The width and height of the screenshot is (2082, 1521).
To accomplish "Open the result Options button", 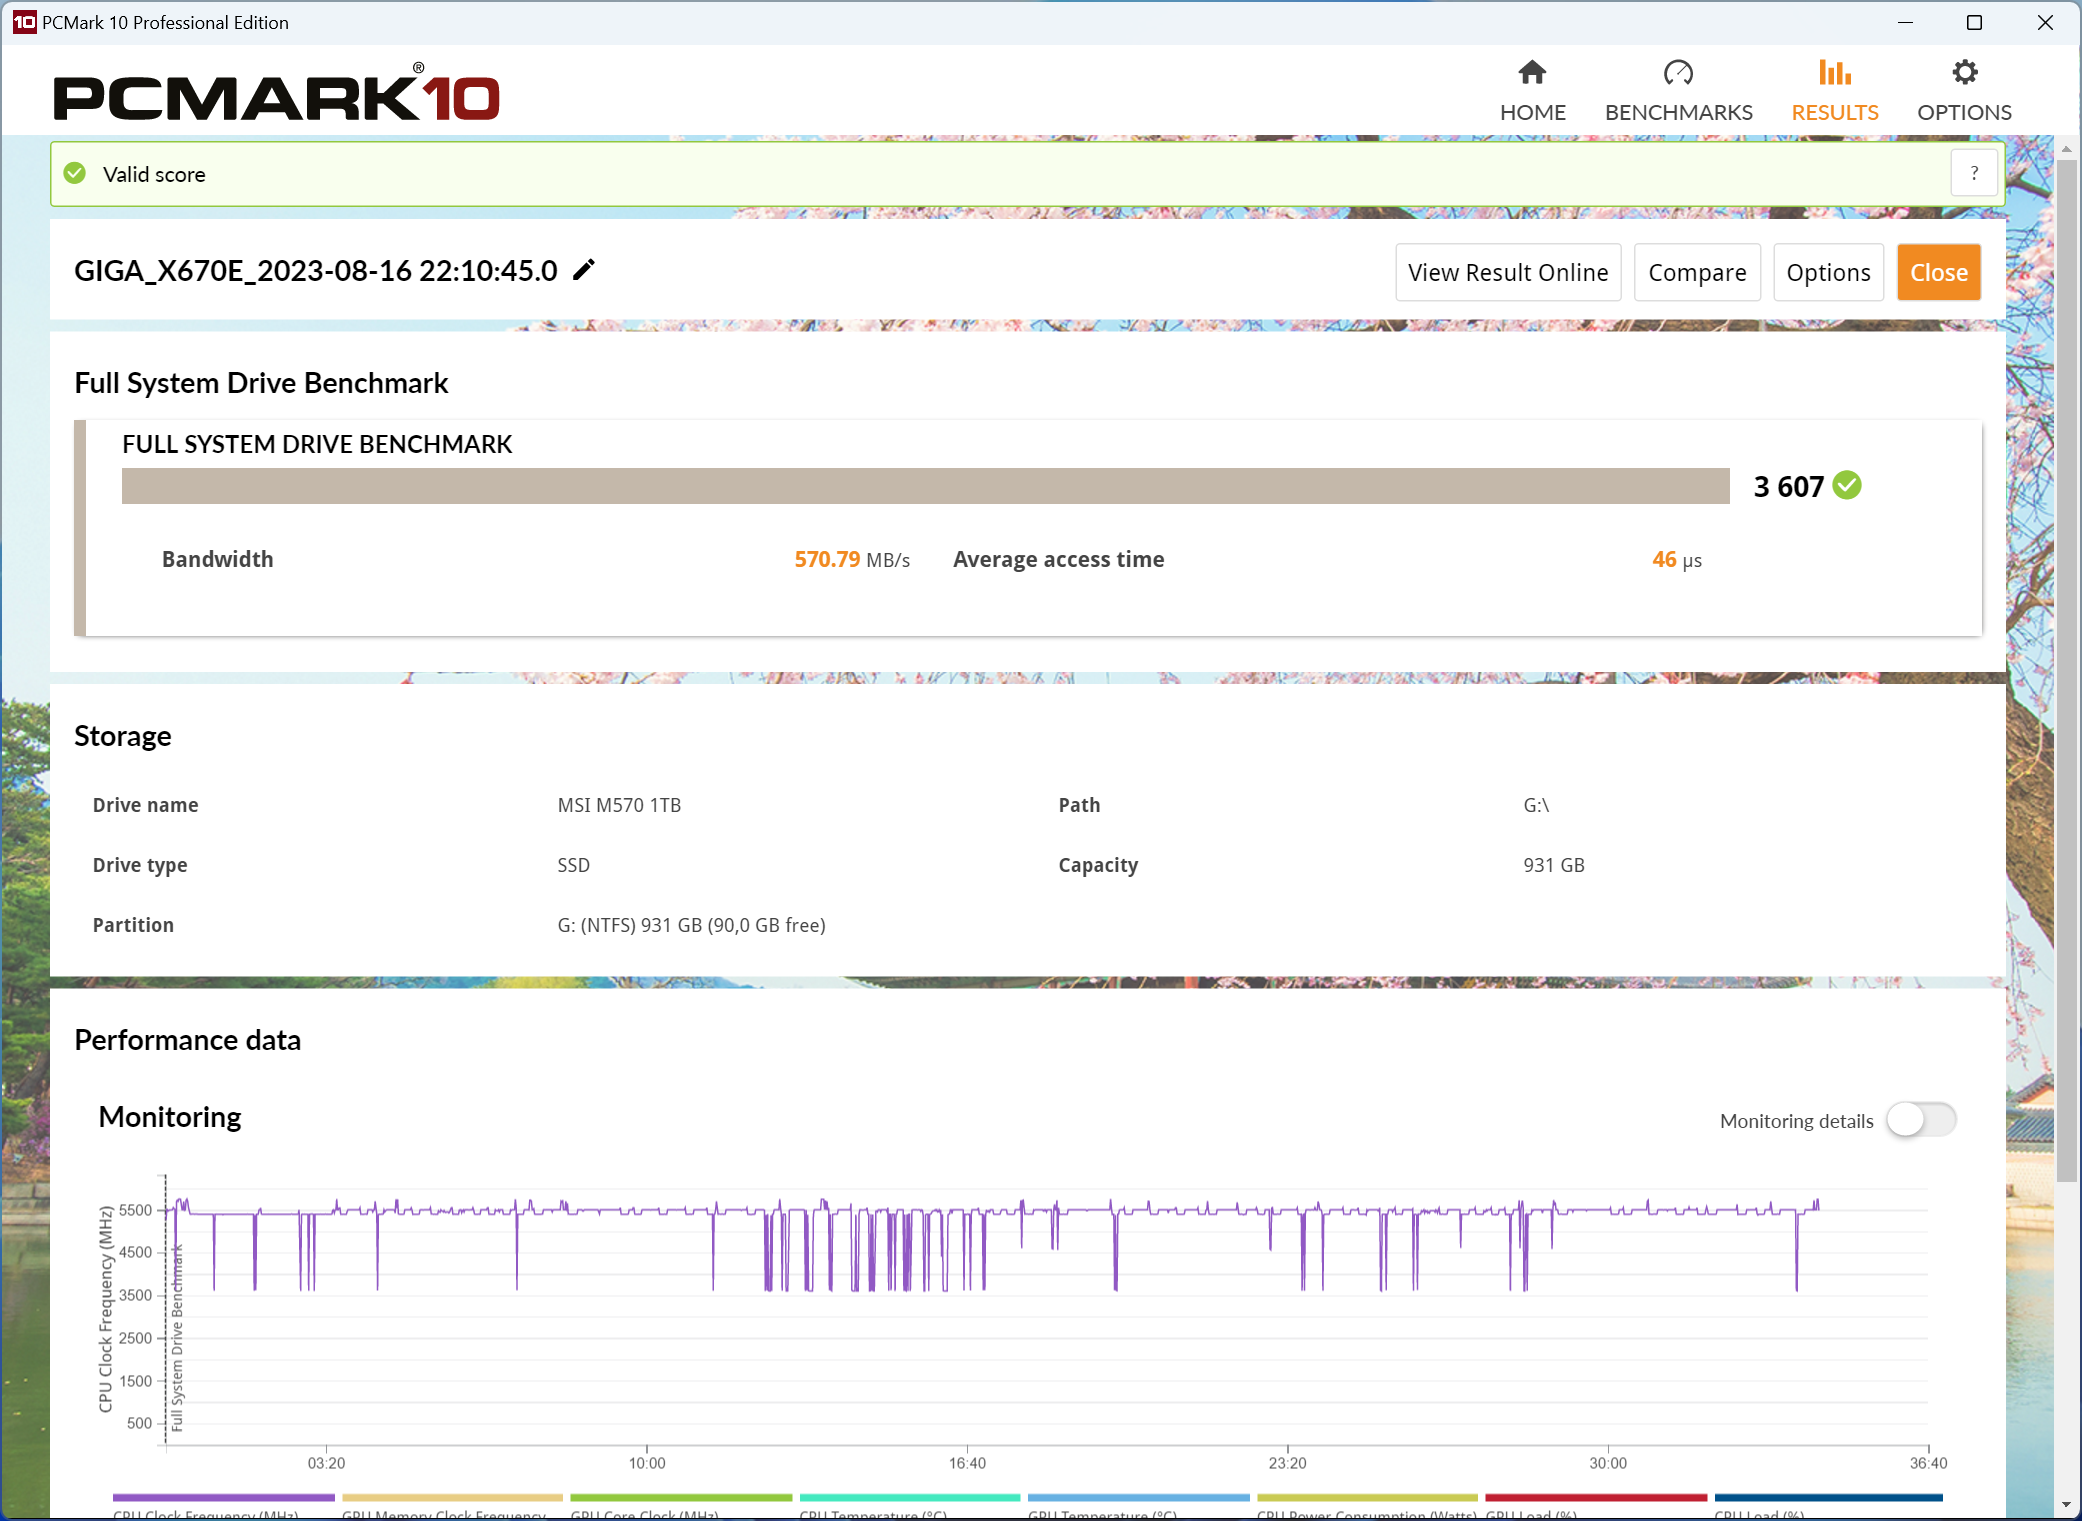I will 1827,272.
